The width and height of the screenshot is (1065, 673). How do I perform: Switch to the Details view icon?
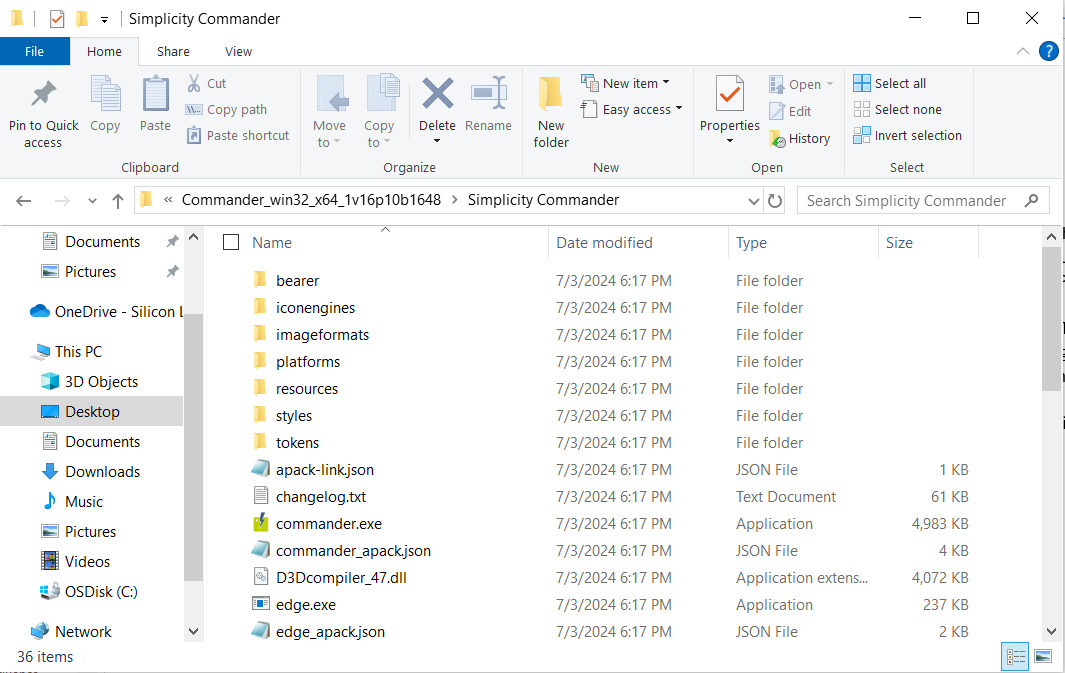click(x=1015, y=656)
